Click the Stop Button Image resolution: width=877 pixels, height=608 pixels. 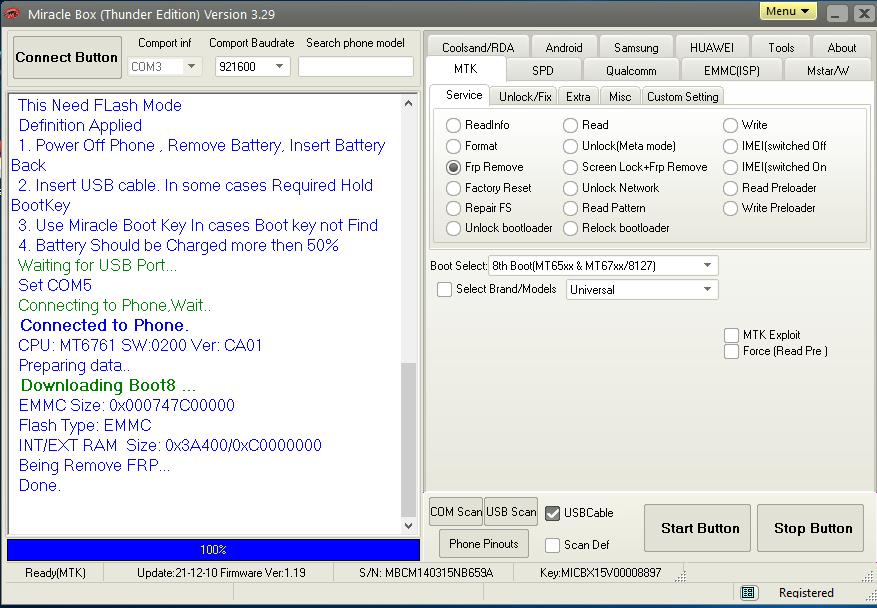click(x=810, y=528)
